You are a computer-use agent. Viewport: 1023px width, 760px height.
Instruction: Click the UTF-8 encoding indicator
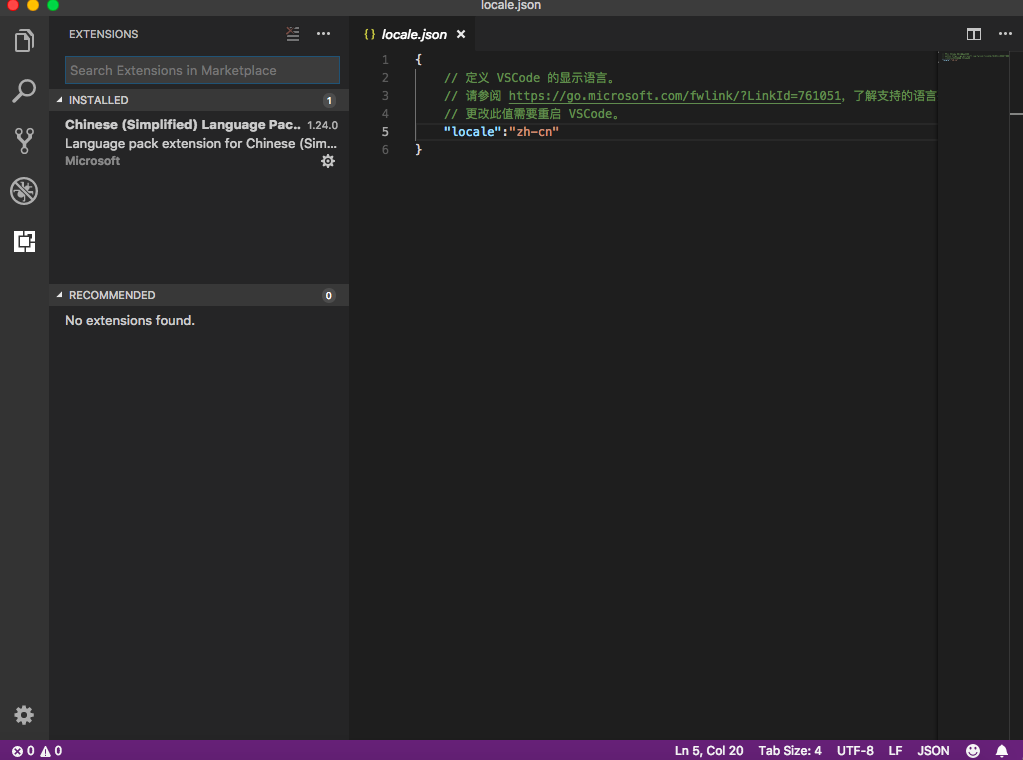tap(855, 750)
